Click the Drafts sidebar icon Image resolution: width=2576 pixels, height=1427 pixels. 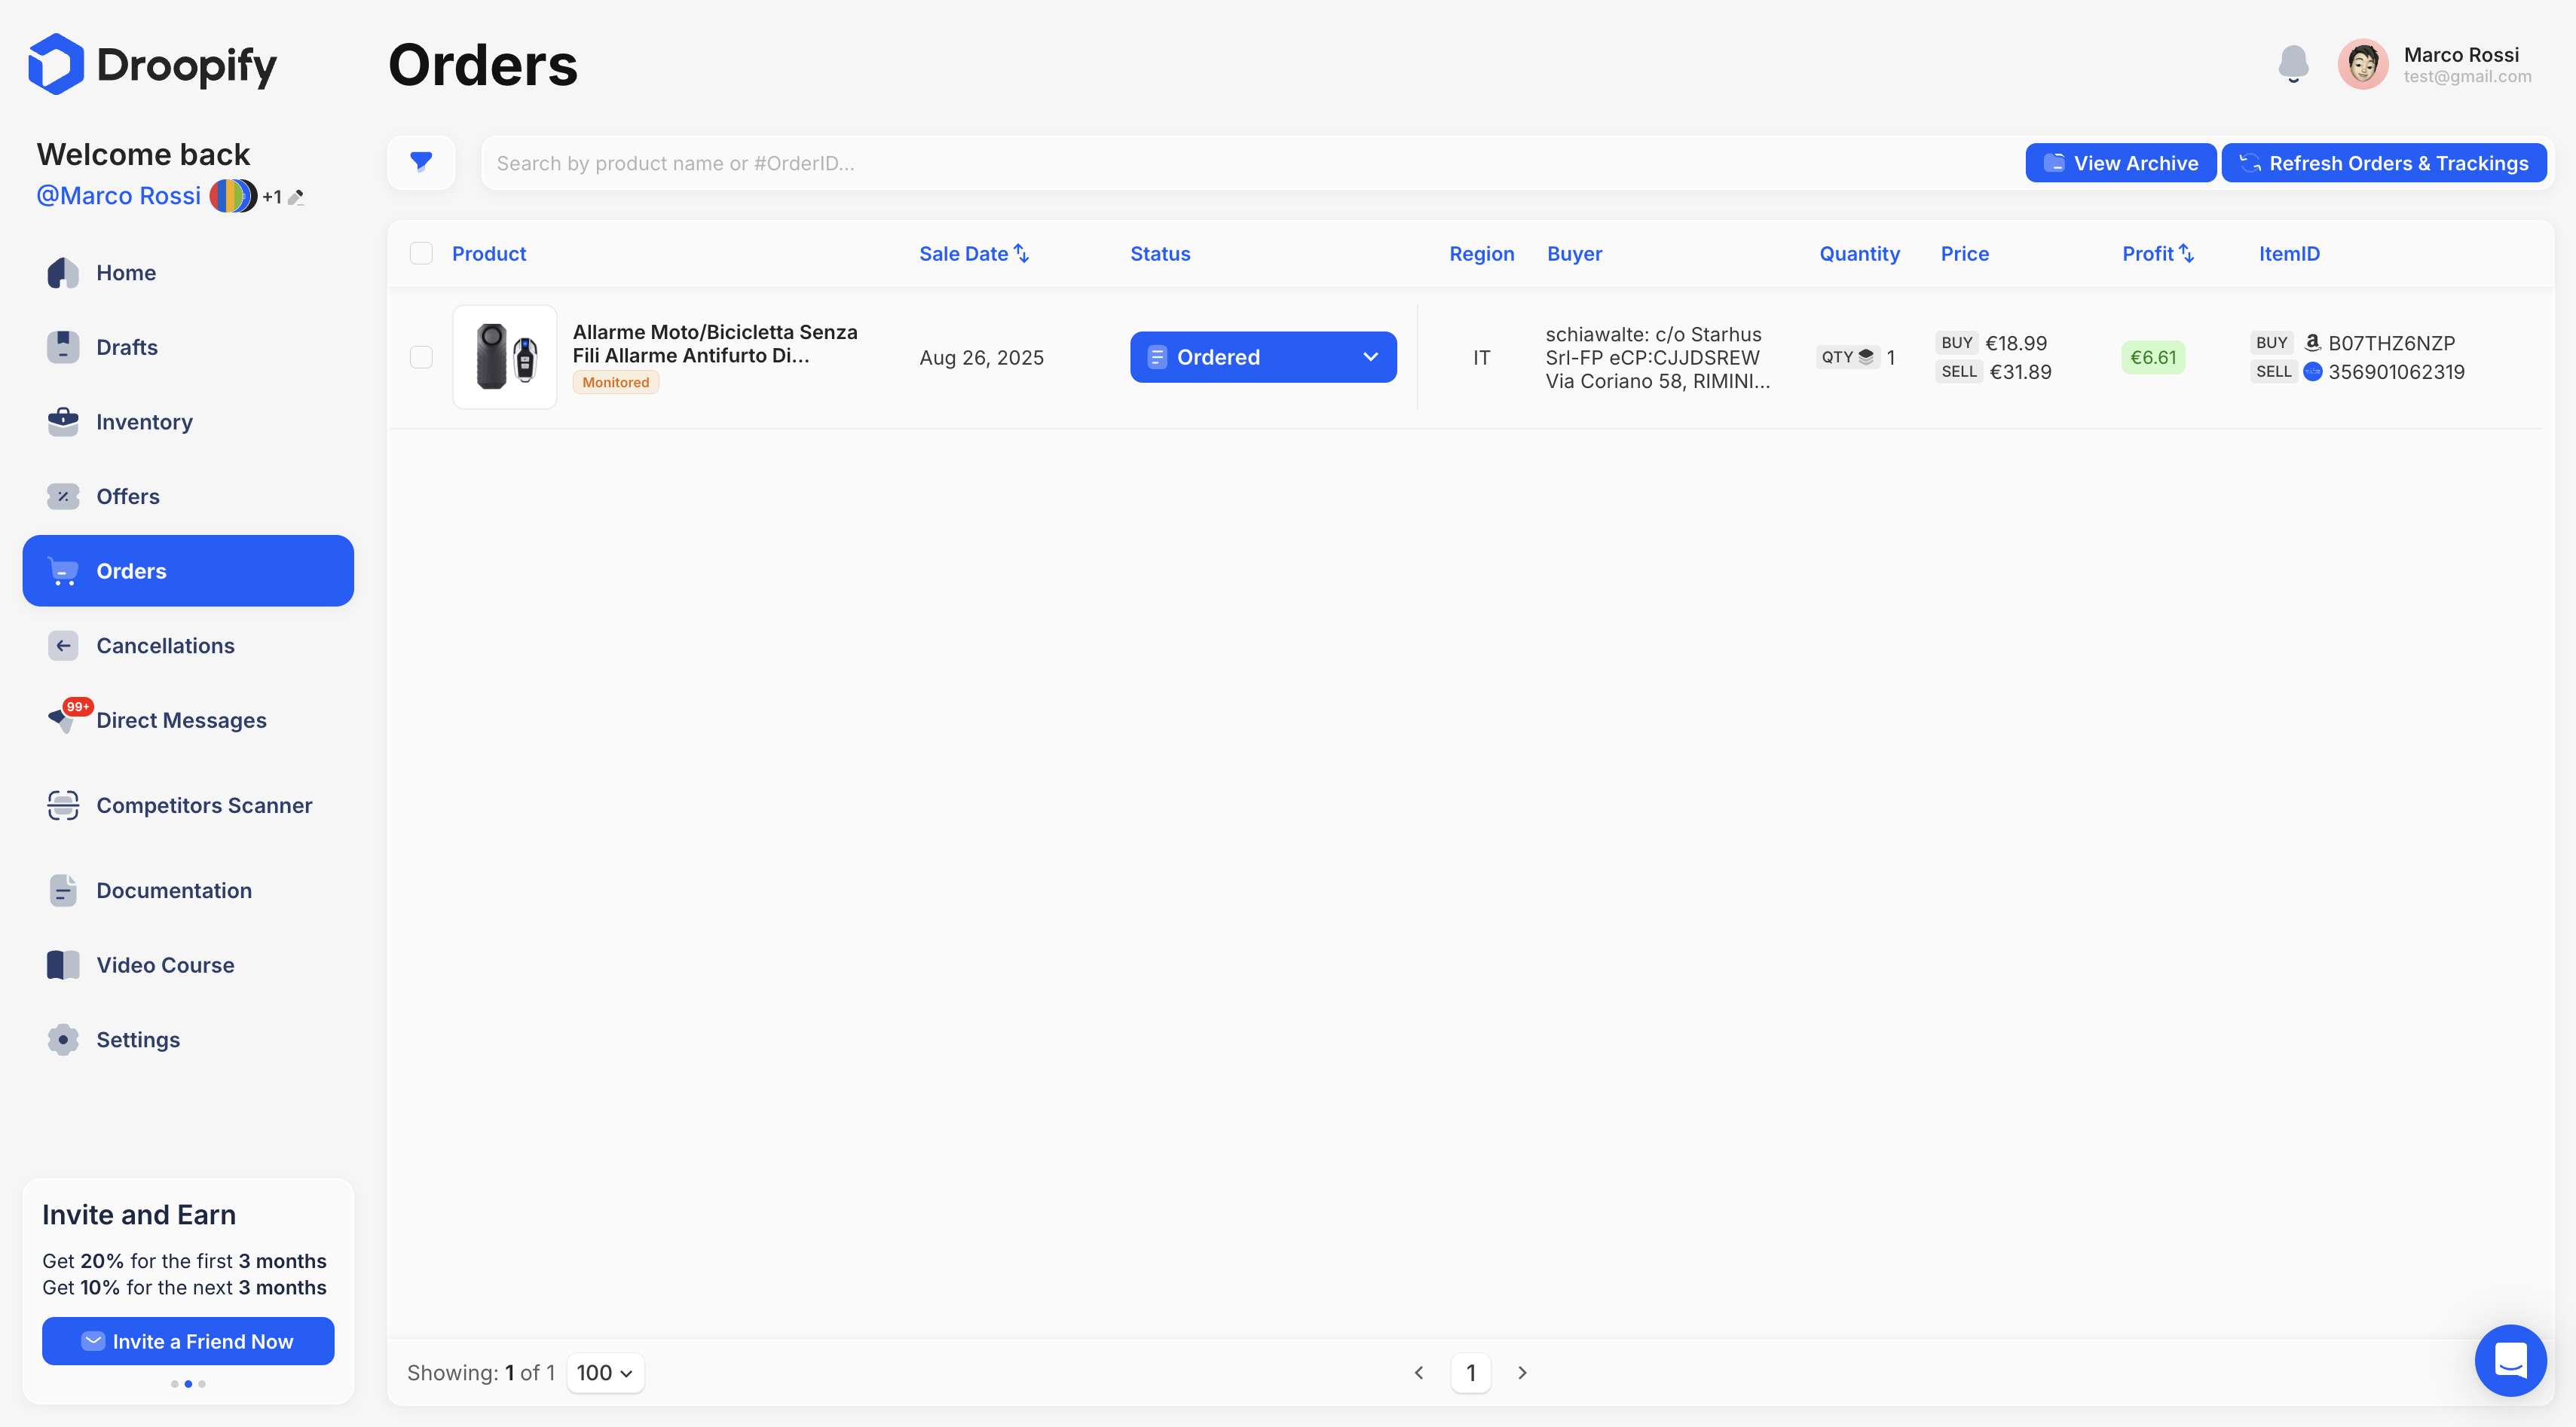[x=63, y=347]
